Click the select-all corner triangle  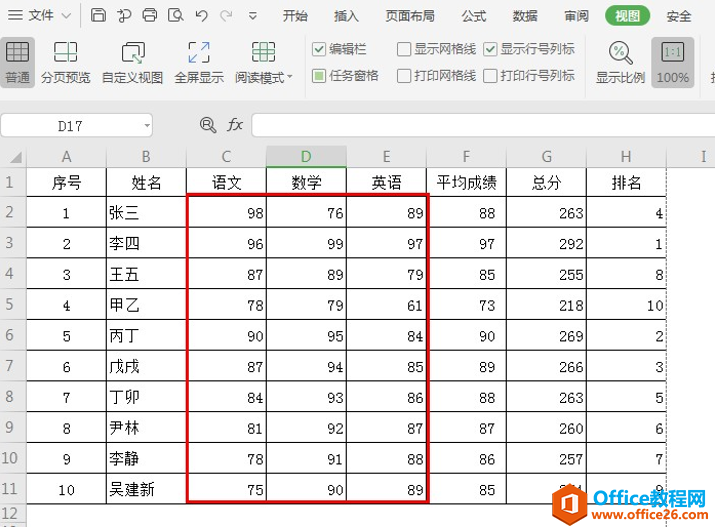[14, 157]
